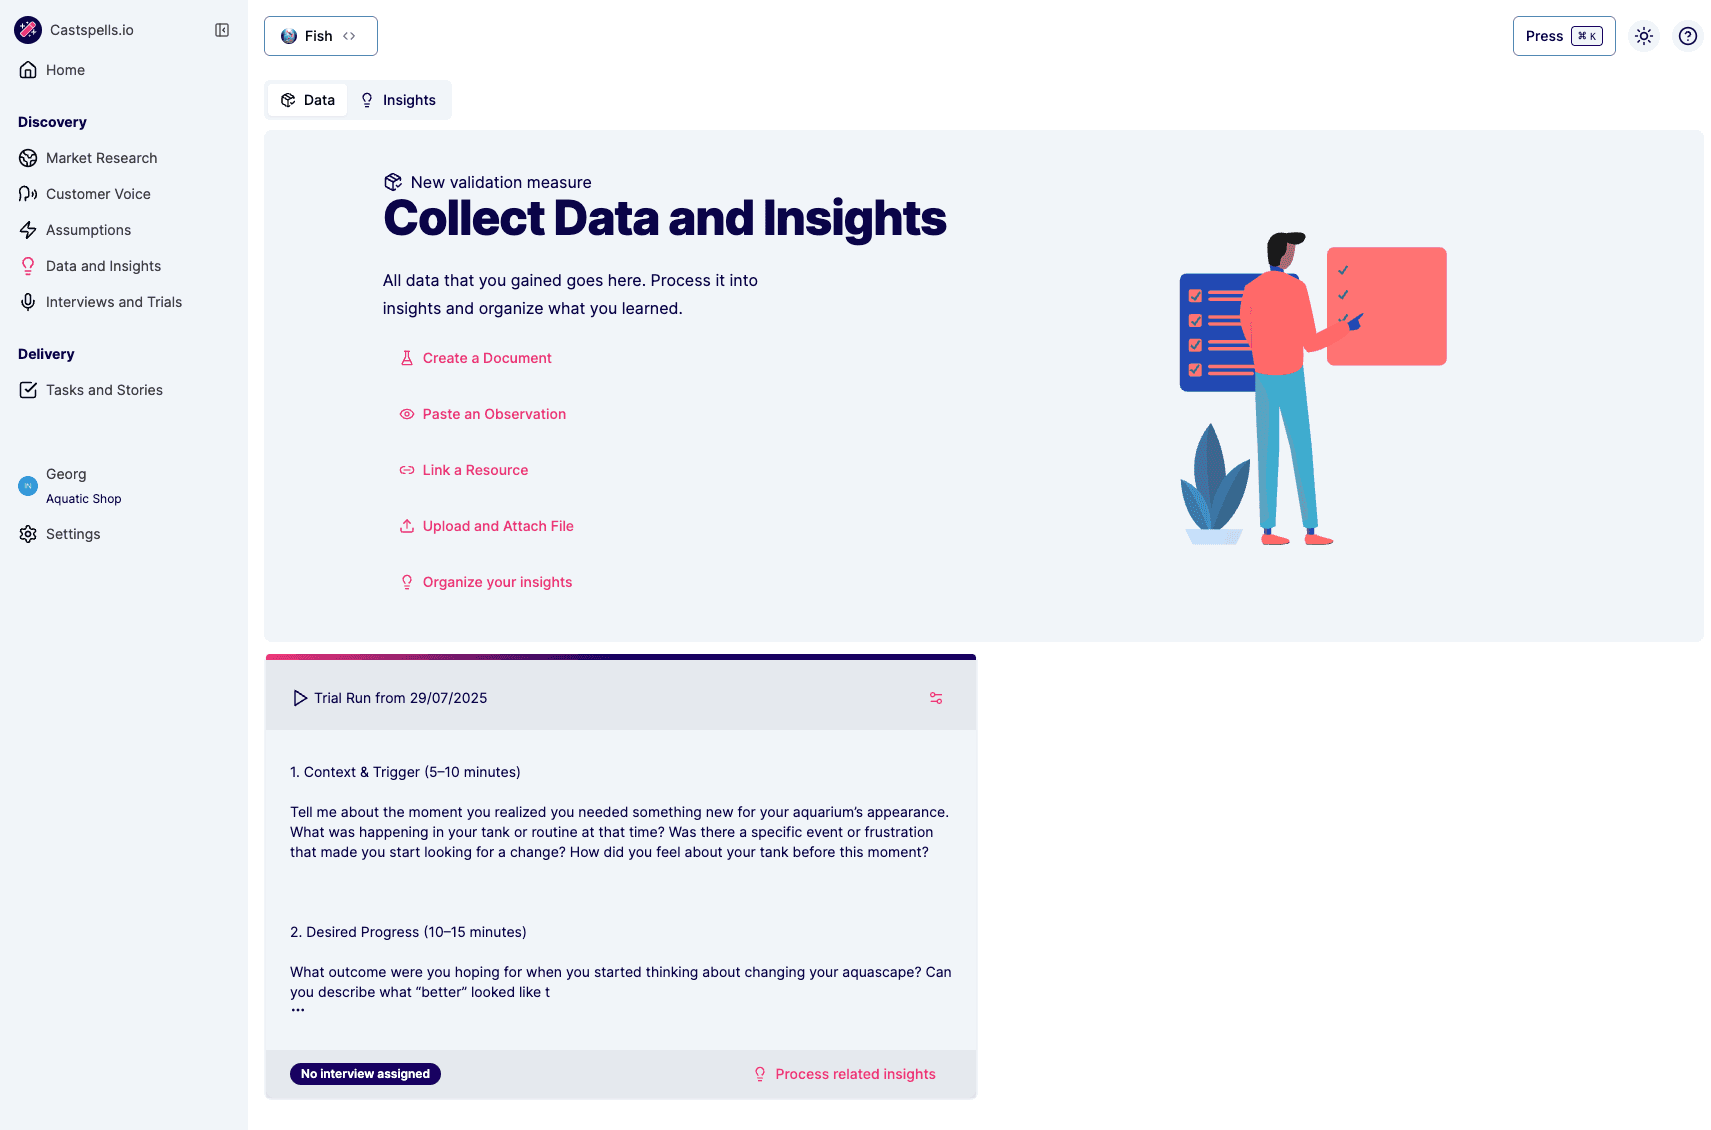The image size is (1711, 1130).
Task: Open Interviews and Trials microphone icon
Action: pos(28,302)
